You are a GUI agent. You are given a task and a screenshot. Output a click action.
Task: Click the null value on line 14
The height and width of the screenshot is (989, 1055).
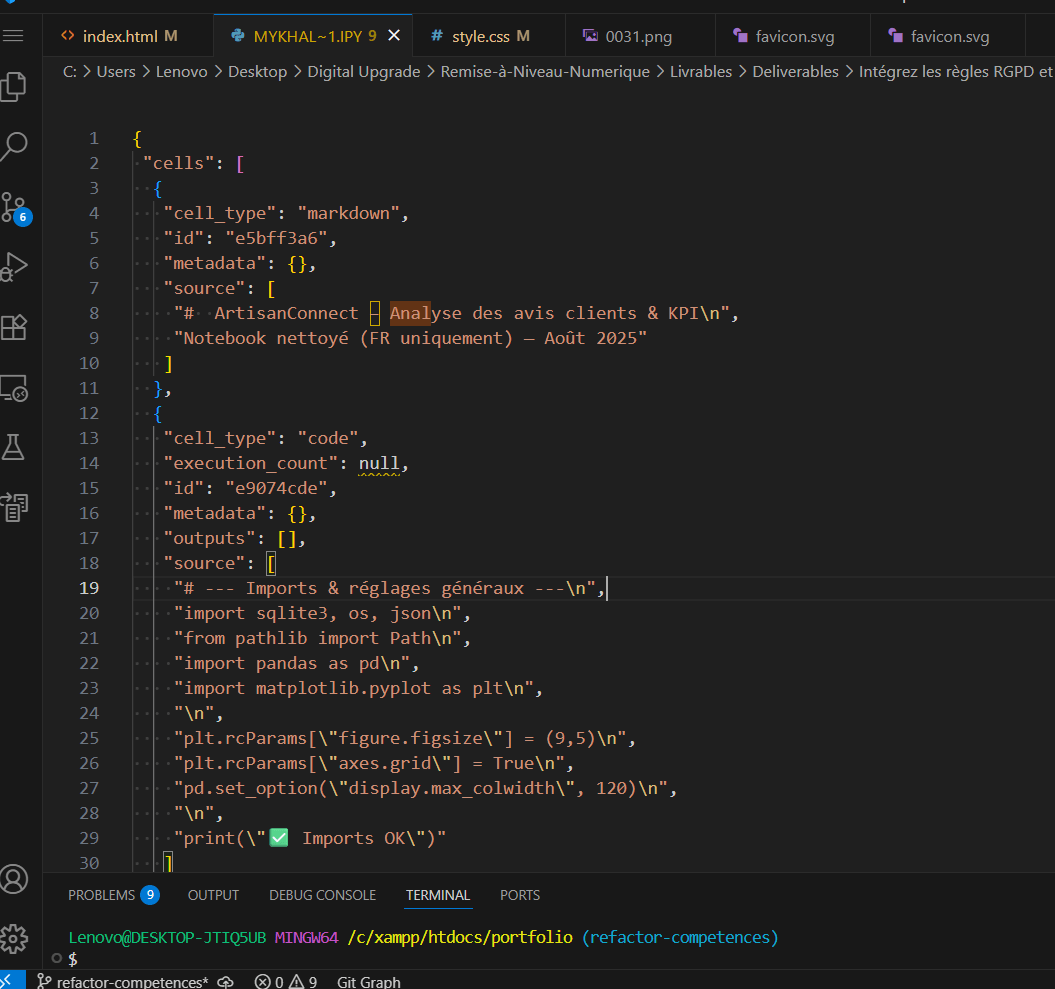click(379, 464)
